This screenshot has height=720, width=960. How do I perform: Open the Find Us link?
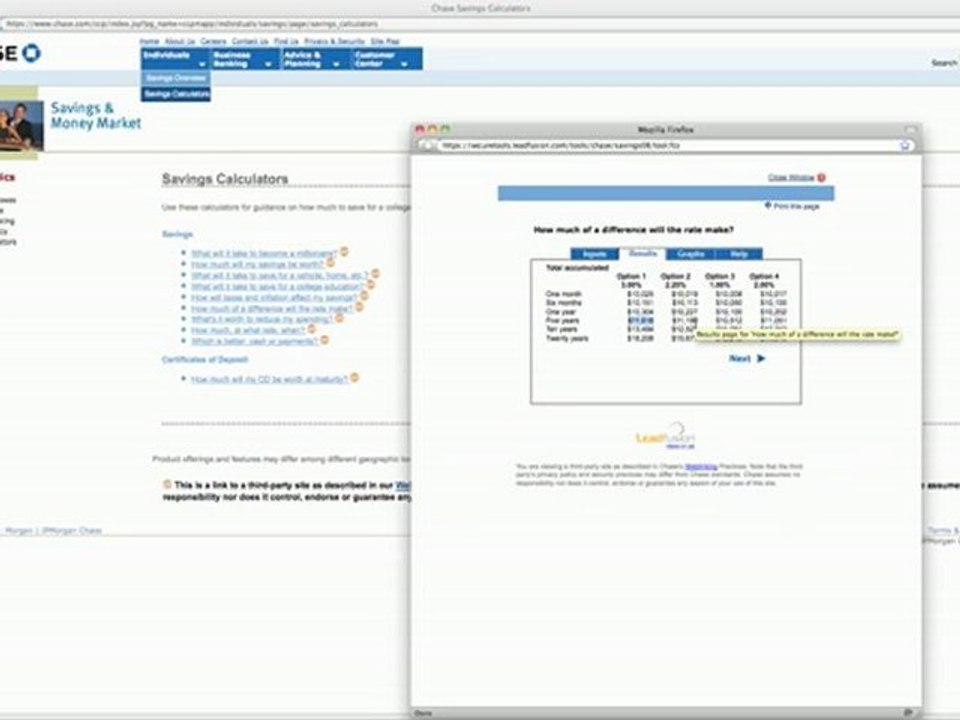[286, 42]
